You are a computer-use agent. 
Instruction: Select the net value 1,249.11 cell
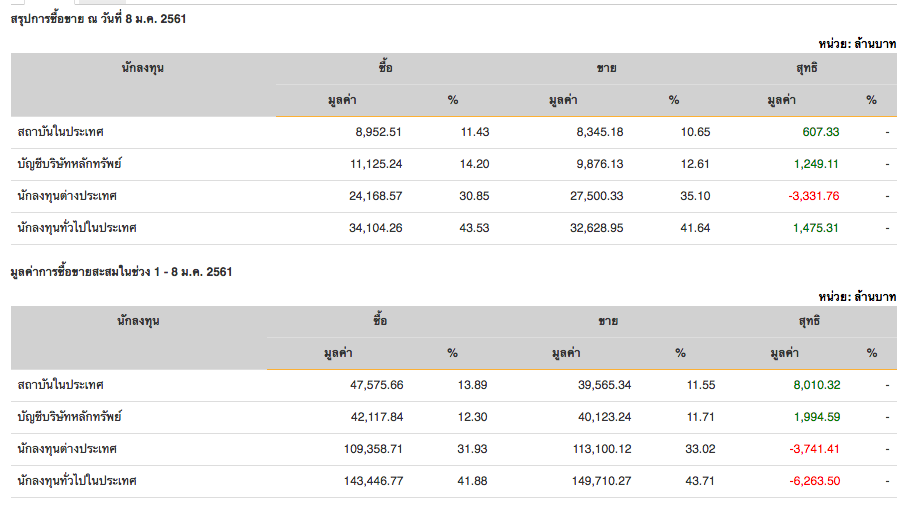click(x=816, y=164)
